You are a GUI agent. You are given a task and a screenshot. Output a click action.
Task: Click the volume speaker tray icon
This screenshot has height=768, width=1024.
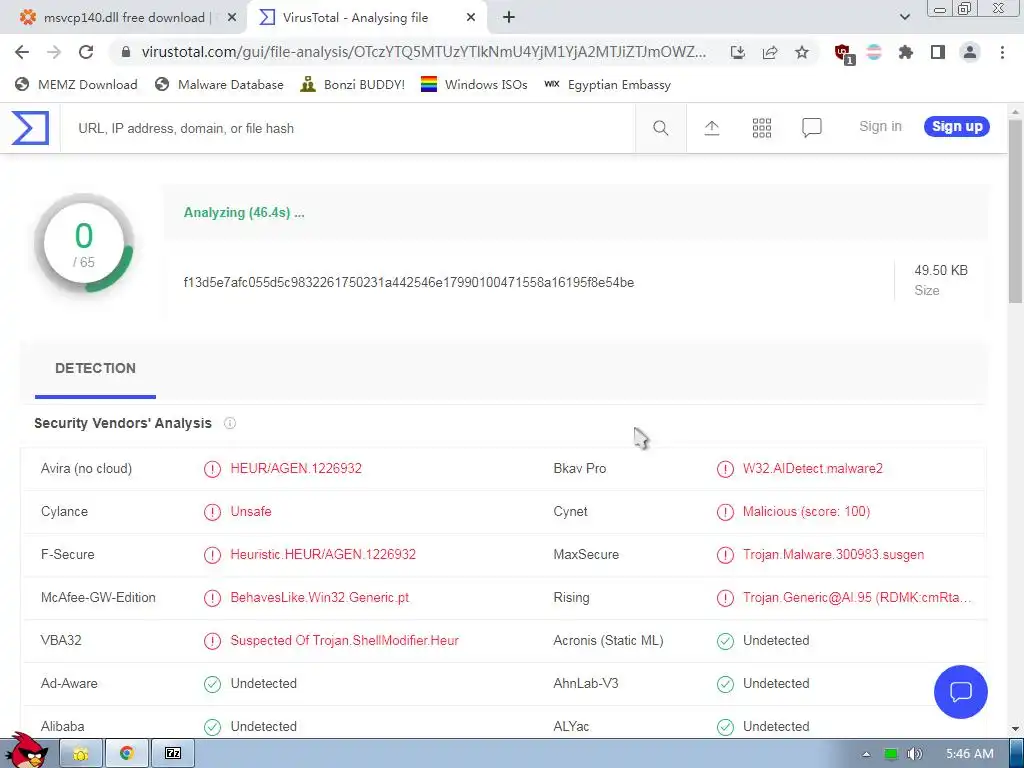point(915,754)
